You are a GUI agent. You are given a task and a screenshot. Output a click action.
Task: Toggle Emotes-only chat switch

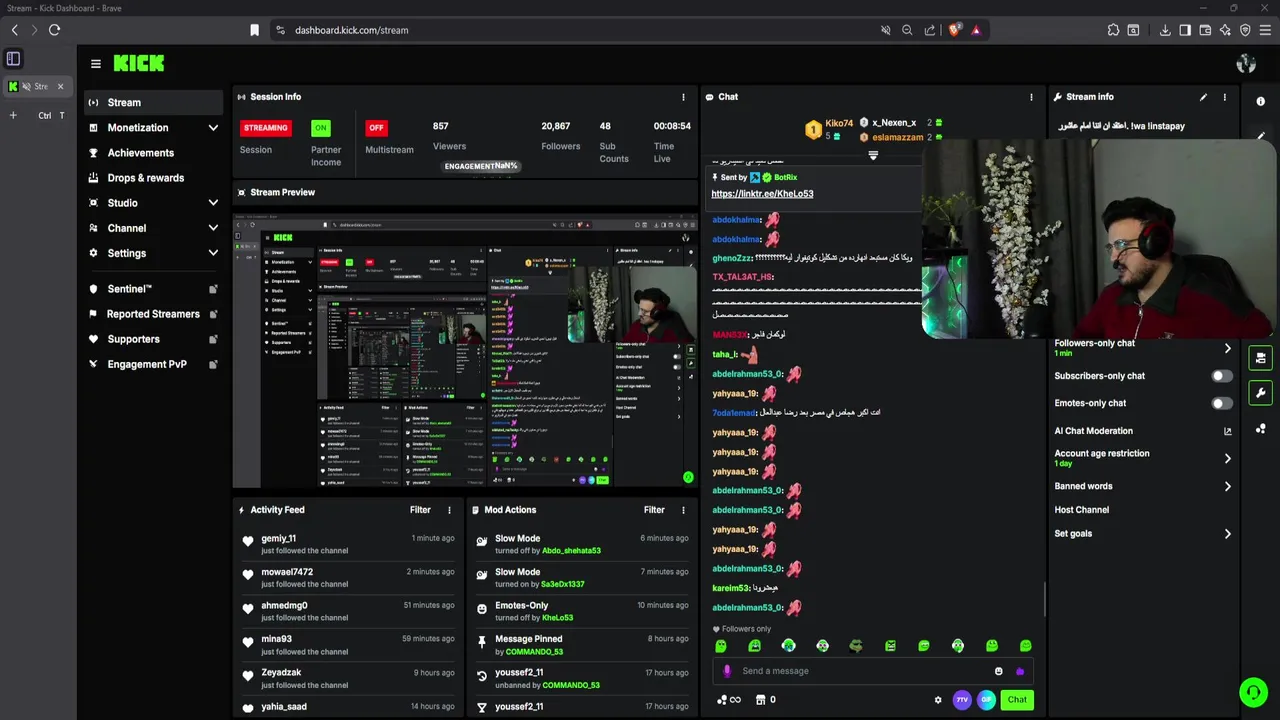pyautogui.click(x=1222, y=403)
